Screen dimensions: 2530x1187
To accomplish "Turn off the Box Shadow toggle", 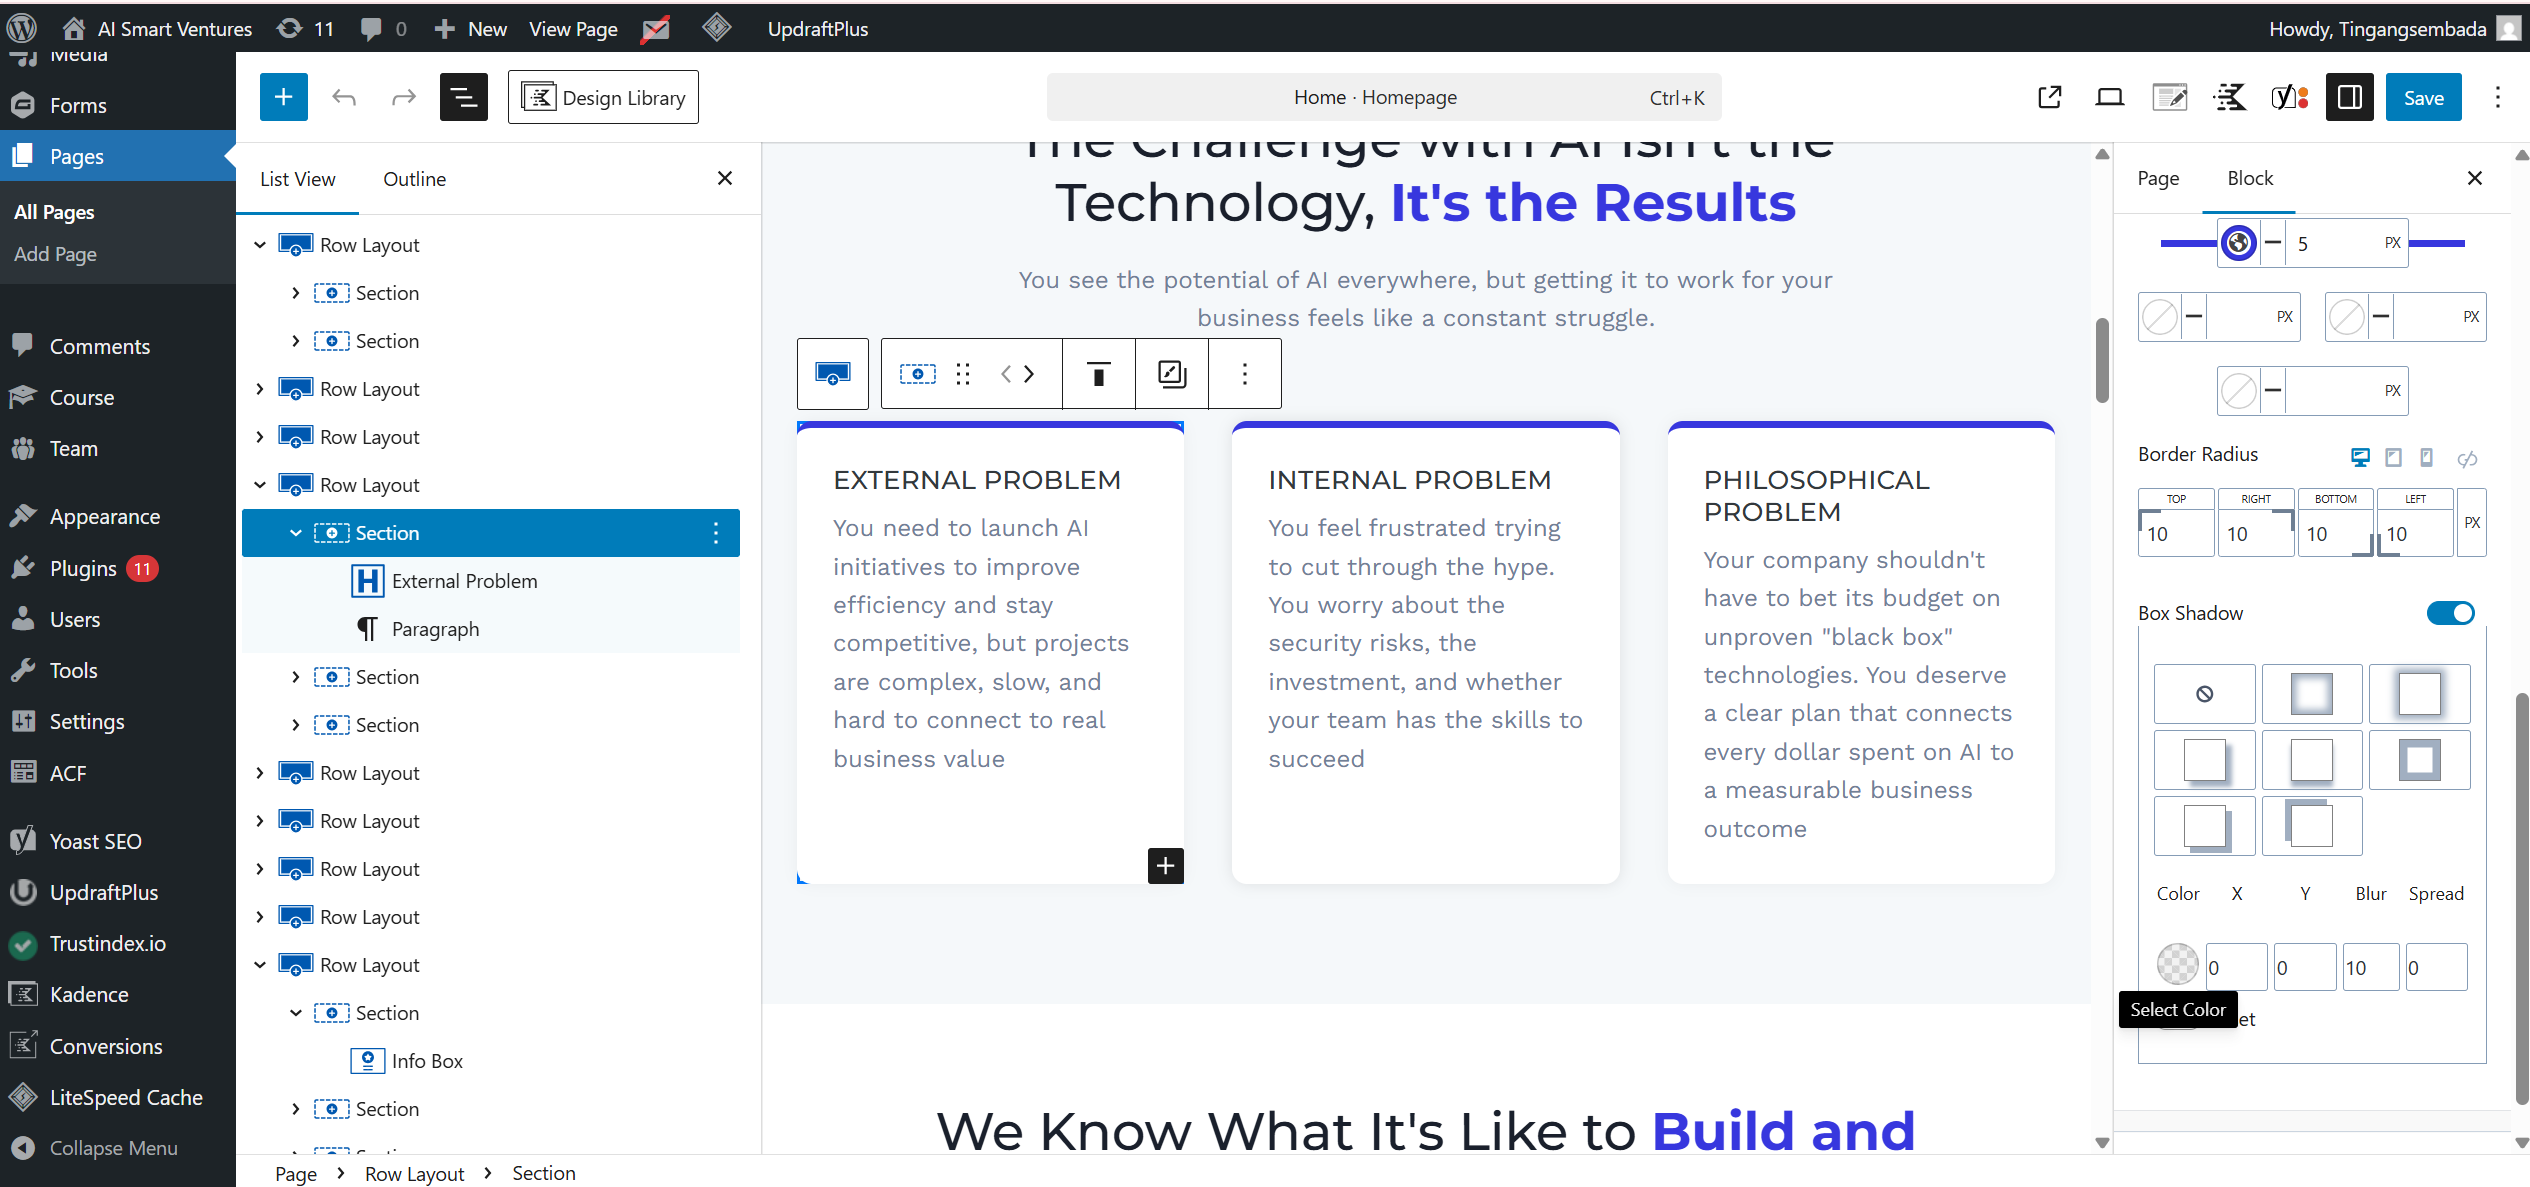I will pos(2450,613).
